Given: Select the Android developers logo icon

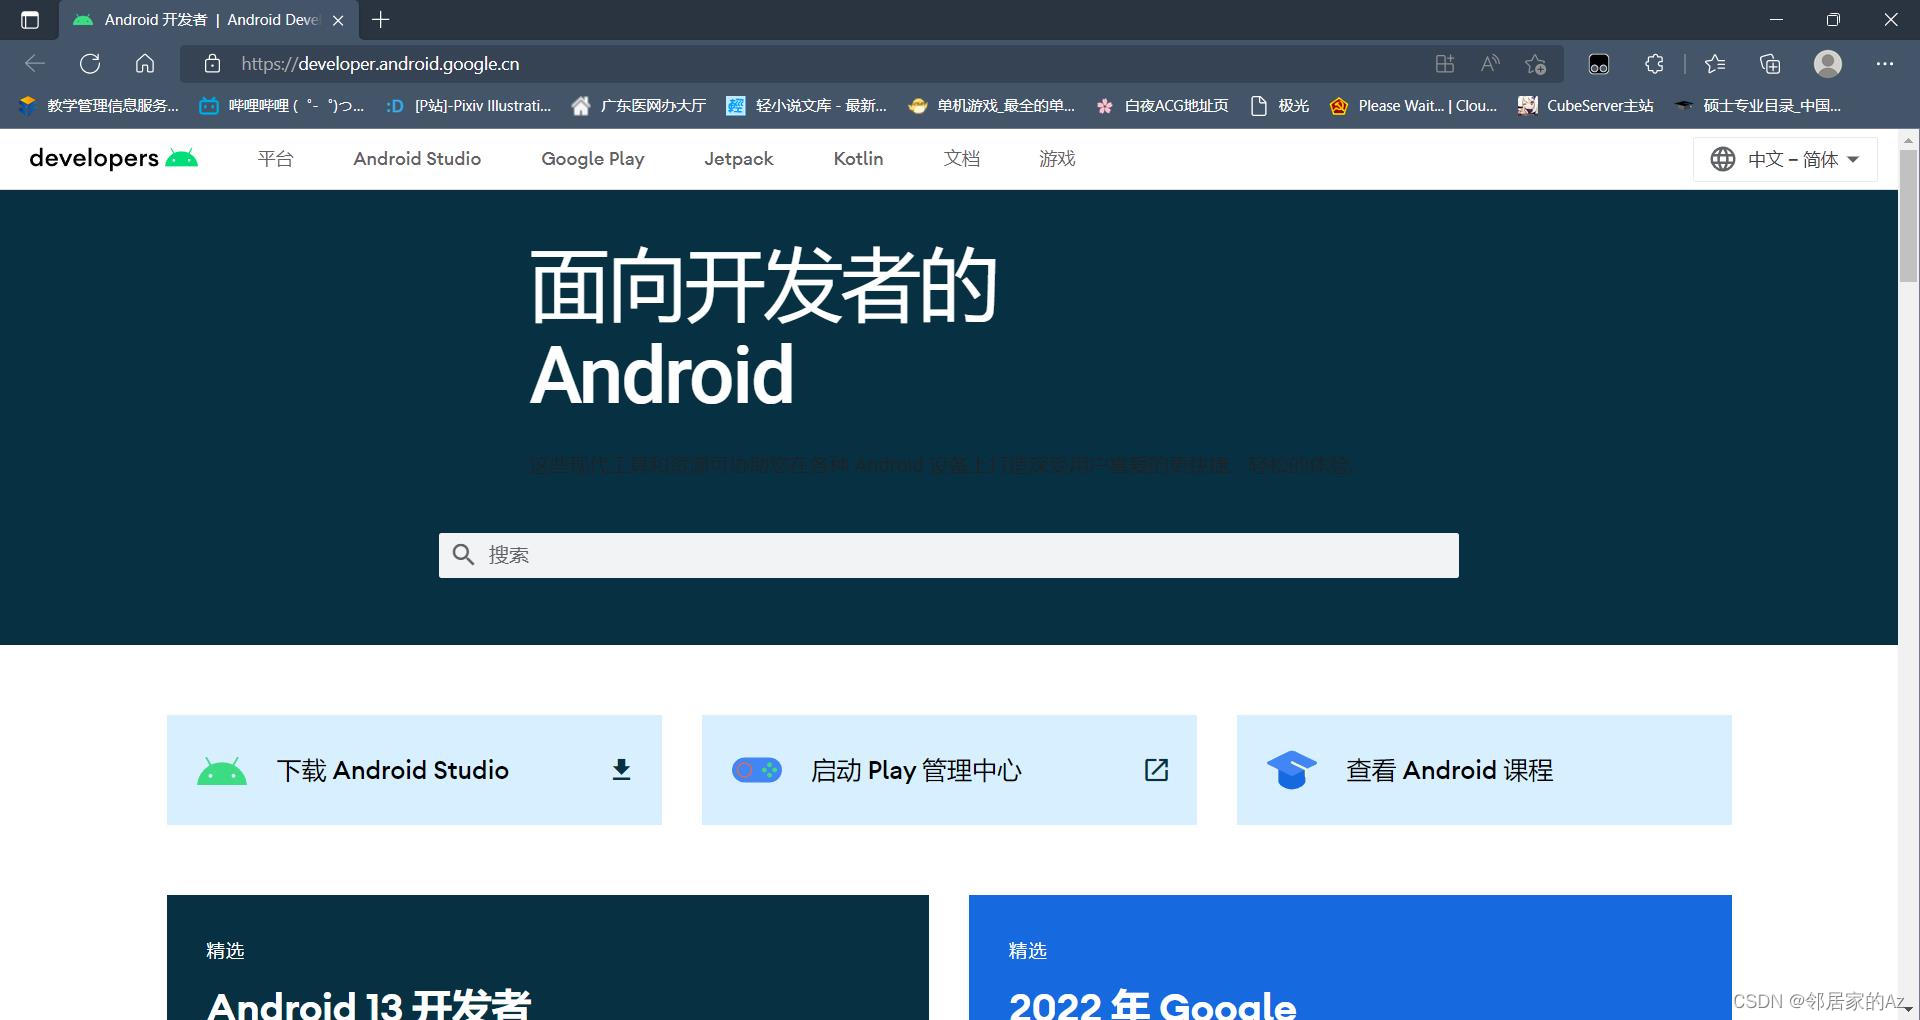Looking at the screenshot, I should coord(182,157).
